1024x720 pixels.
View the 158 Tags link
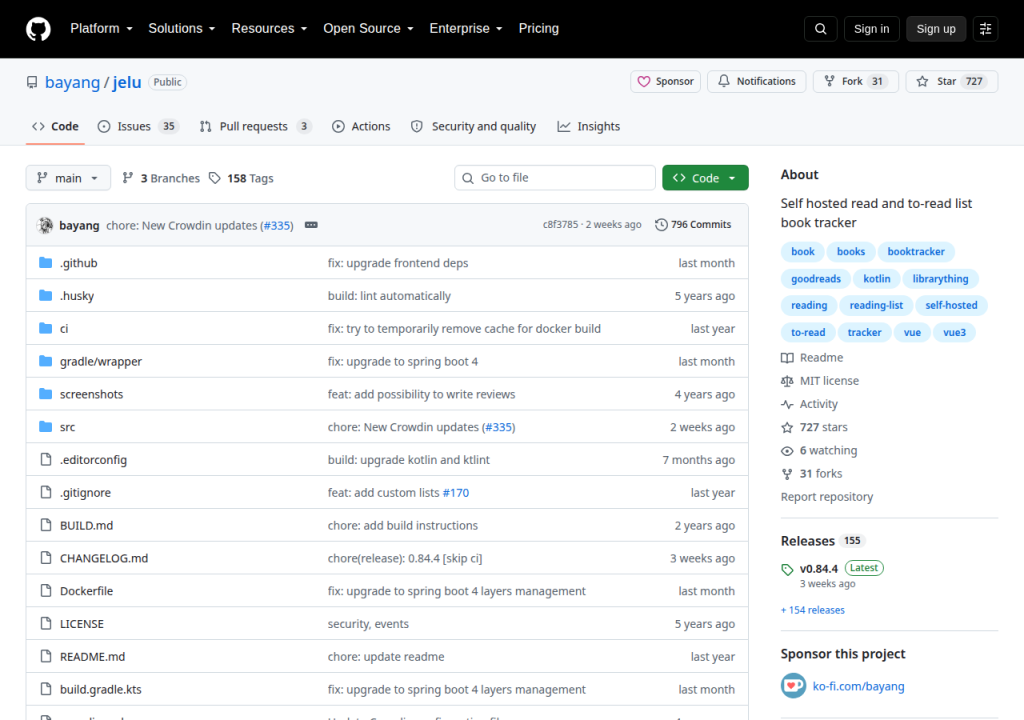point(242,178)
